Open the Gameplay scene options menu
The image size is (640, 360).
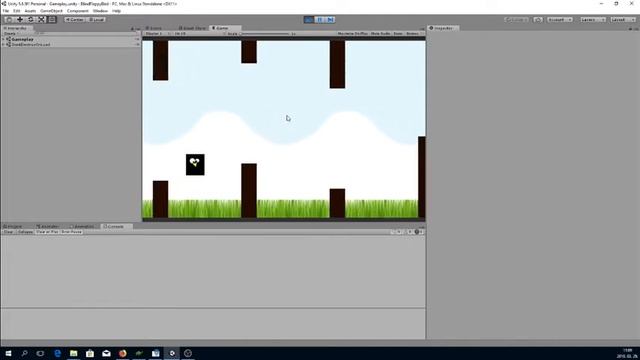(137, 39)
